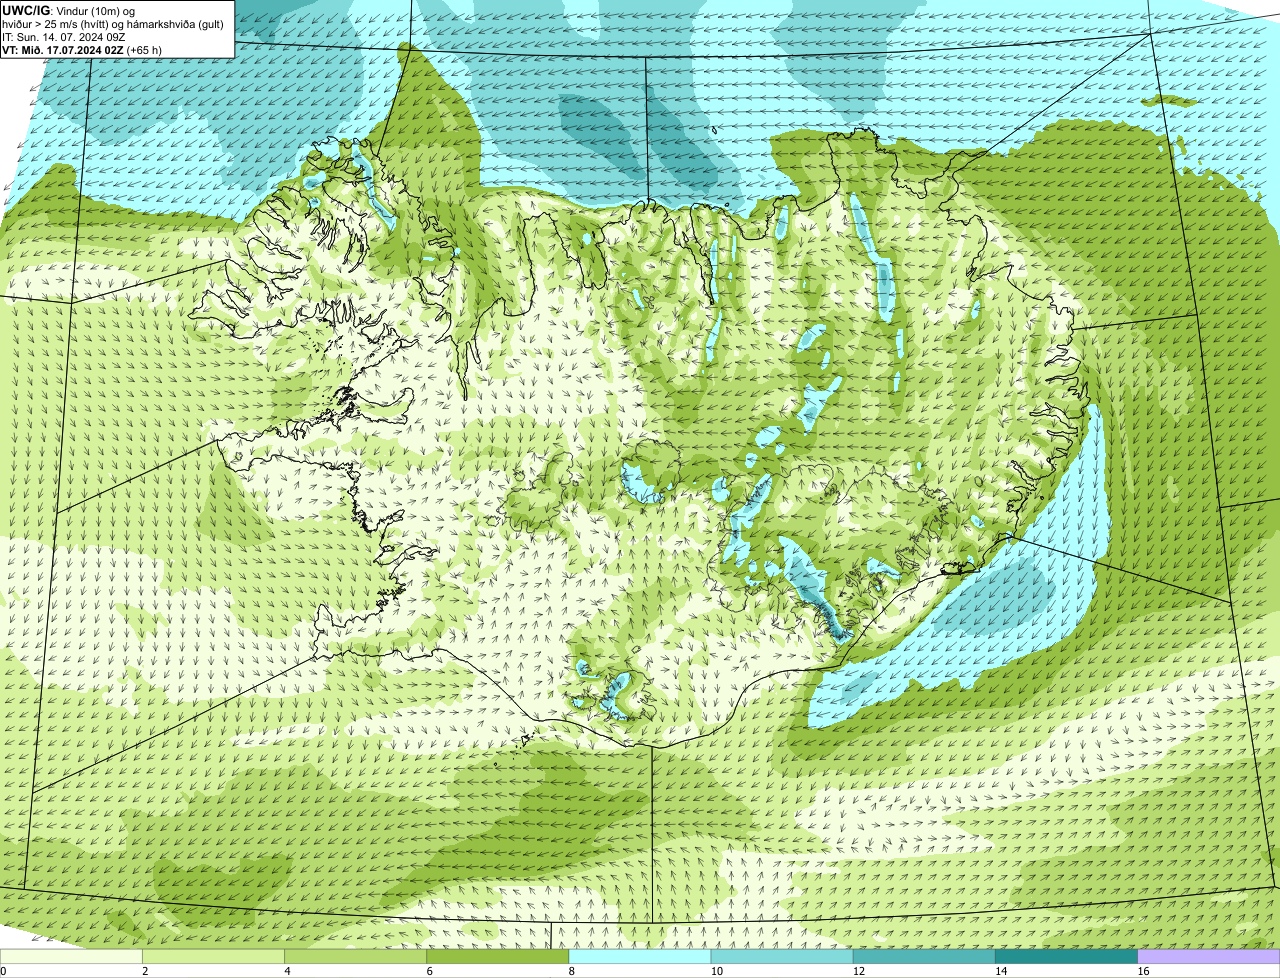1280x978 pixels.
Task: Click the "8" label on the color scale
Action: (571, 971)
